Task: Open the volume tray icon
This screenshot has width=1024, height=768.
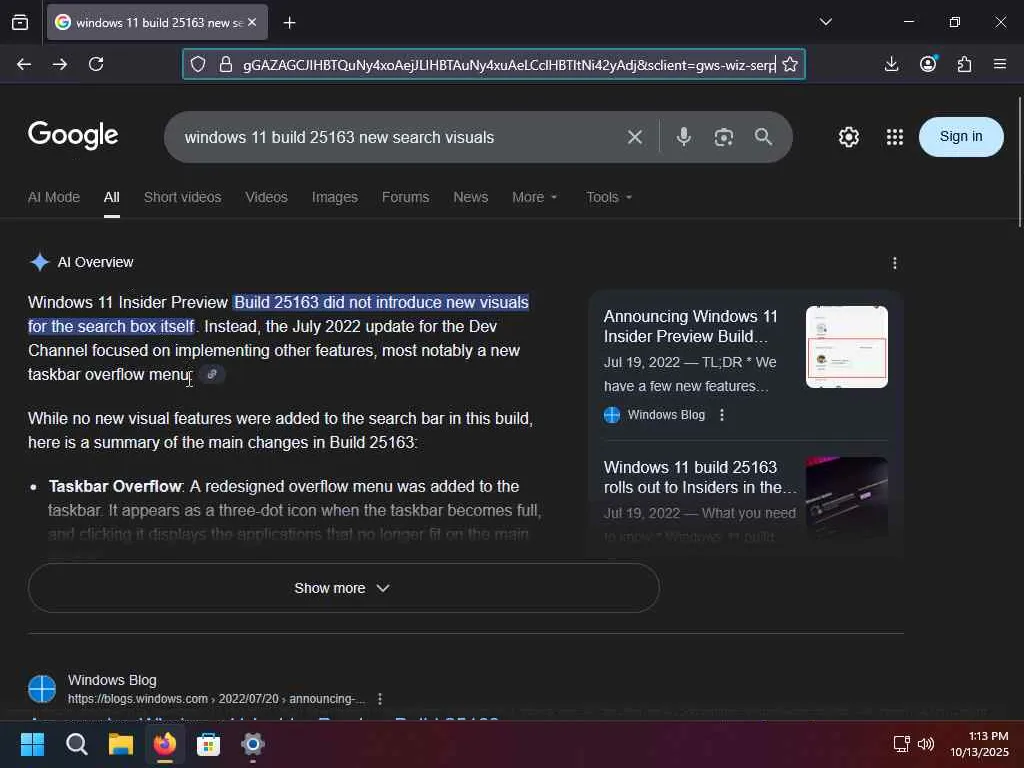Action: [926, 744]
